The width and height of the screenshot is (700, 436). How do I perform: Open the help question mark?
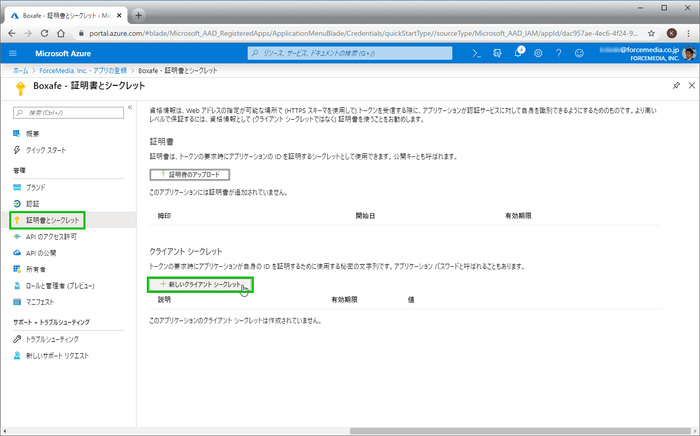558,53
